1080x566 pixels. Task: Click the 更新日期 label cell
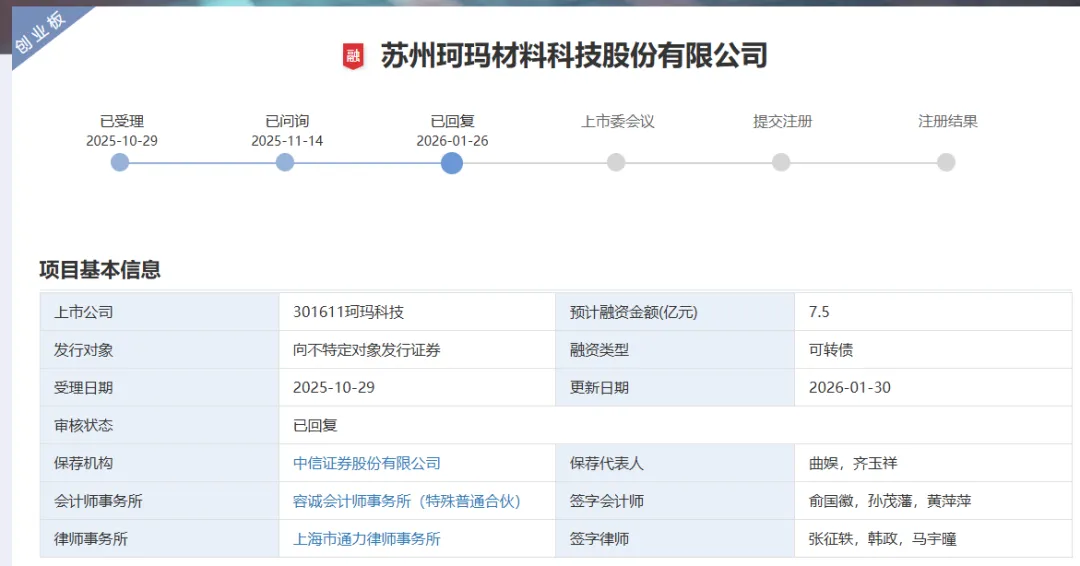coord(674,388)
